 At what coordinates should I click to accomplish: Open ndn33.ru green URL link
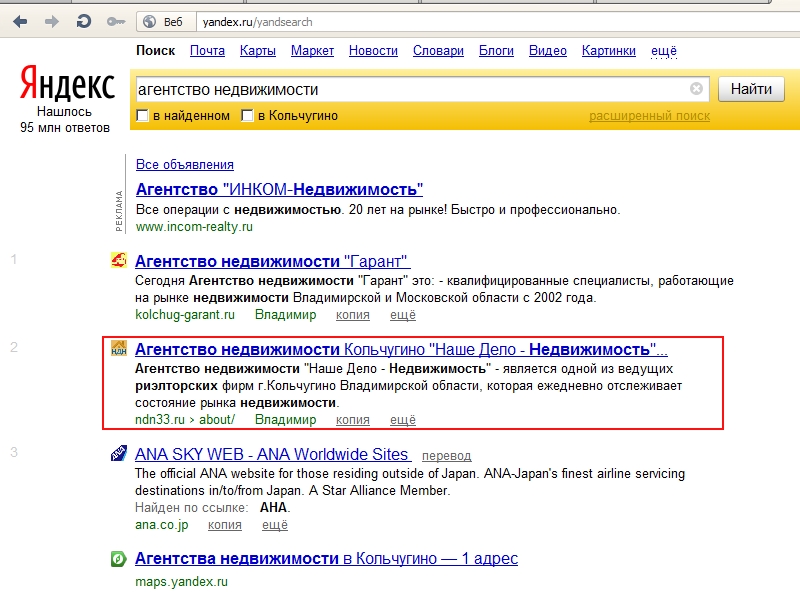point(160,420)
